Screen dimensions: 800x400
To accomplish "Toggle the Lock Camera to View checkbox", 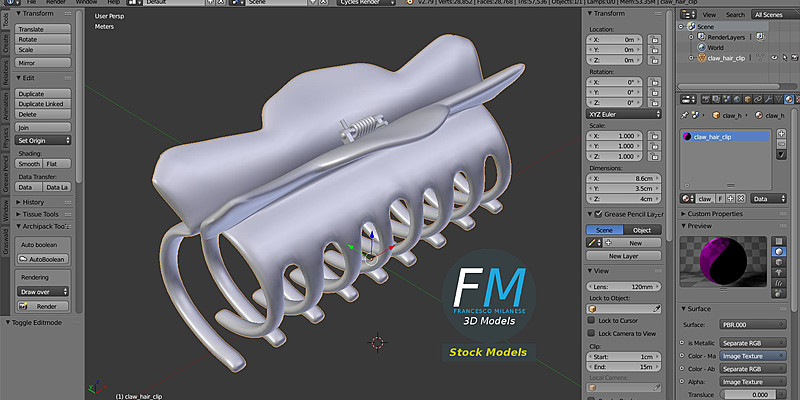I will tap(592, 333).
